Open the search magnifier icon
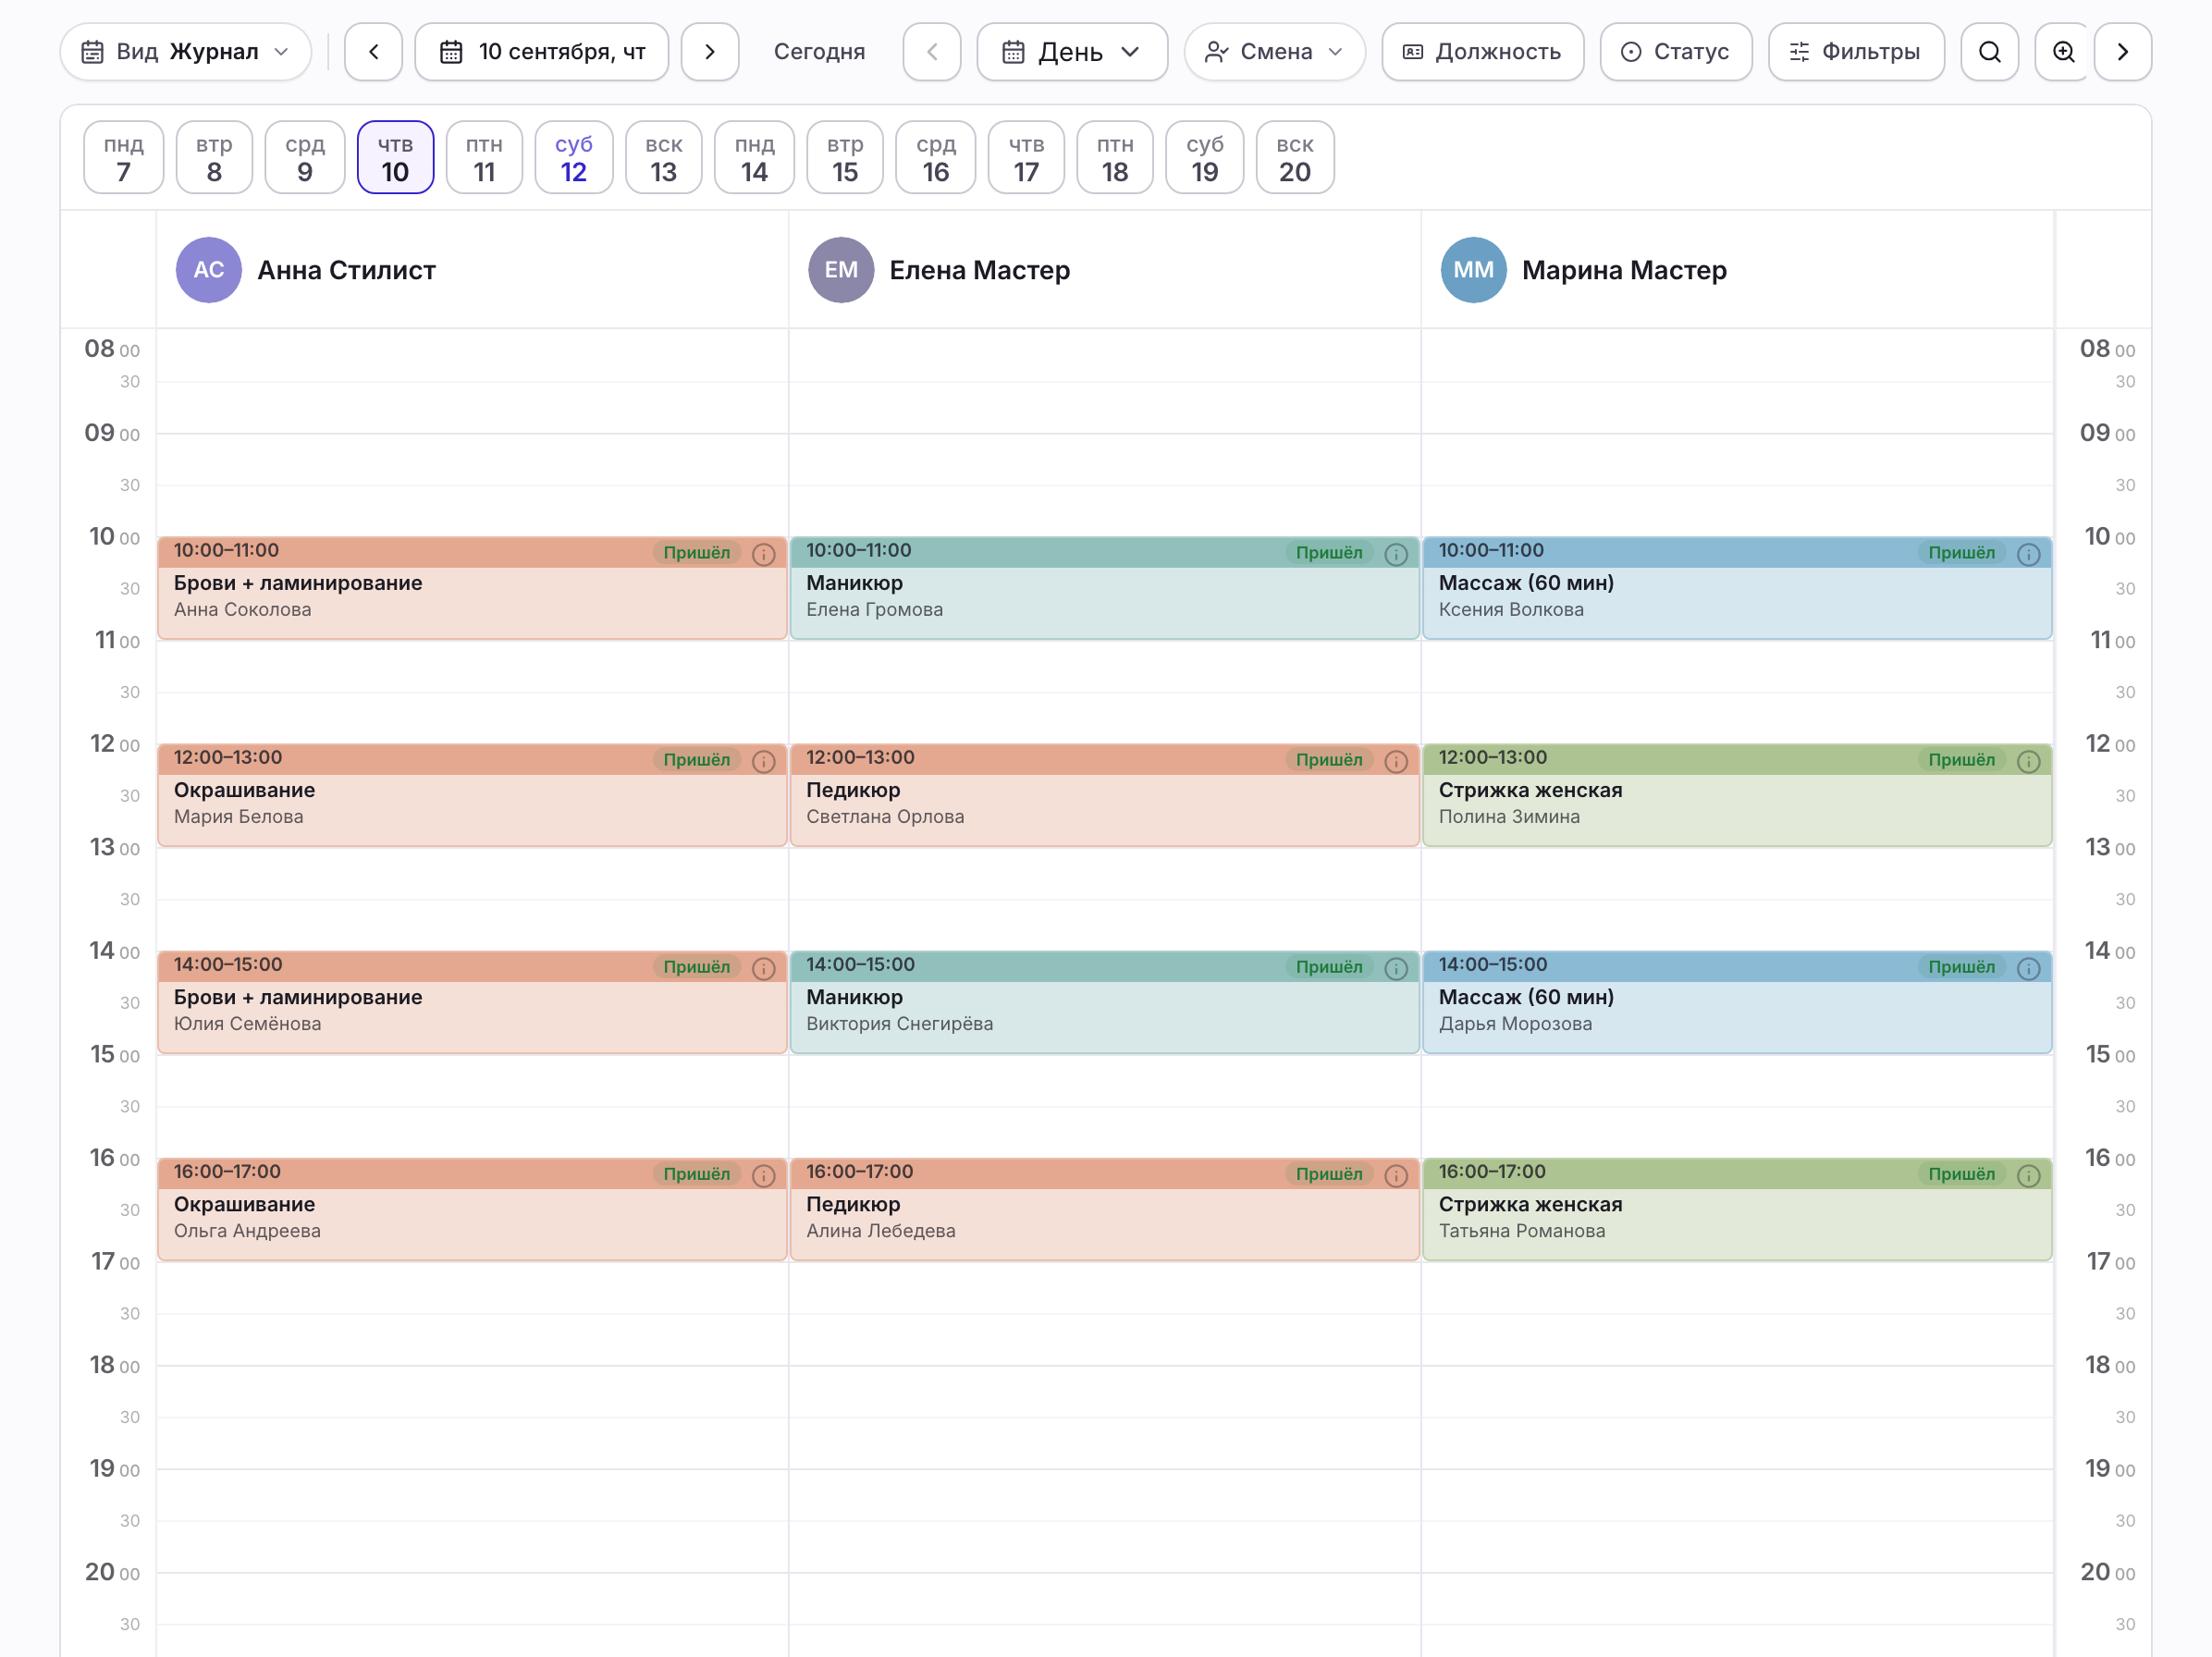2212x1657 pixels. 1989,52
